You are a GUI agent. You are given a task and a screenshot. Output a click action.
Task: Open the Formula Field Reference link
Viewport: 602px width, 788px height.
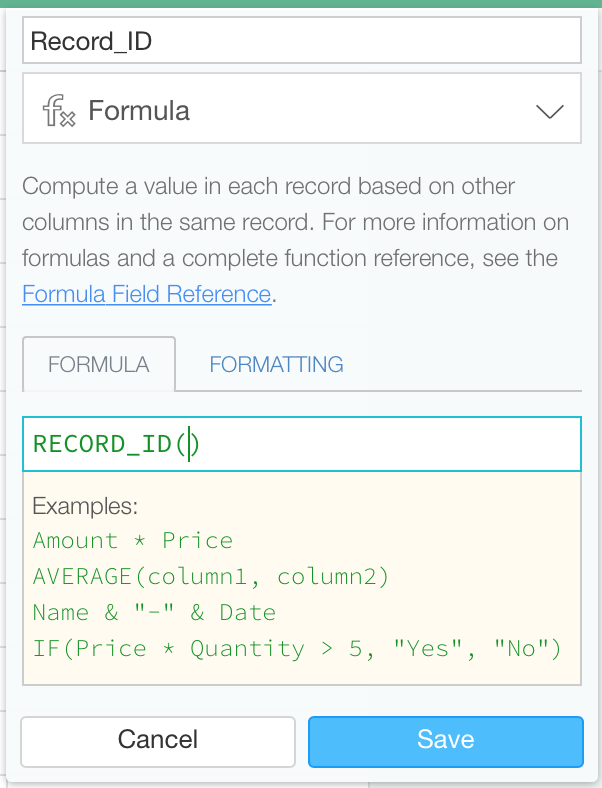147,294
